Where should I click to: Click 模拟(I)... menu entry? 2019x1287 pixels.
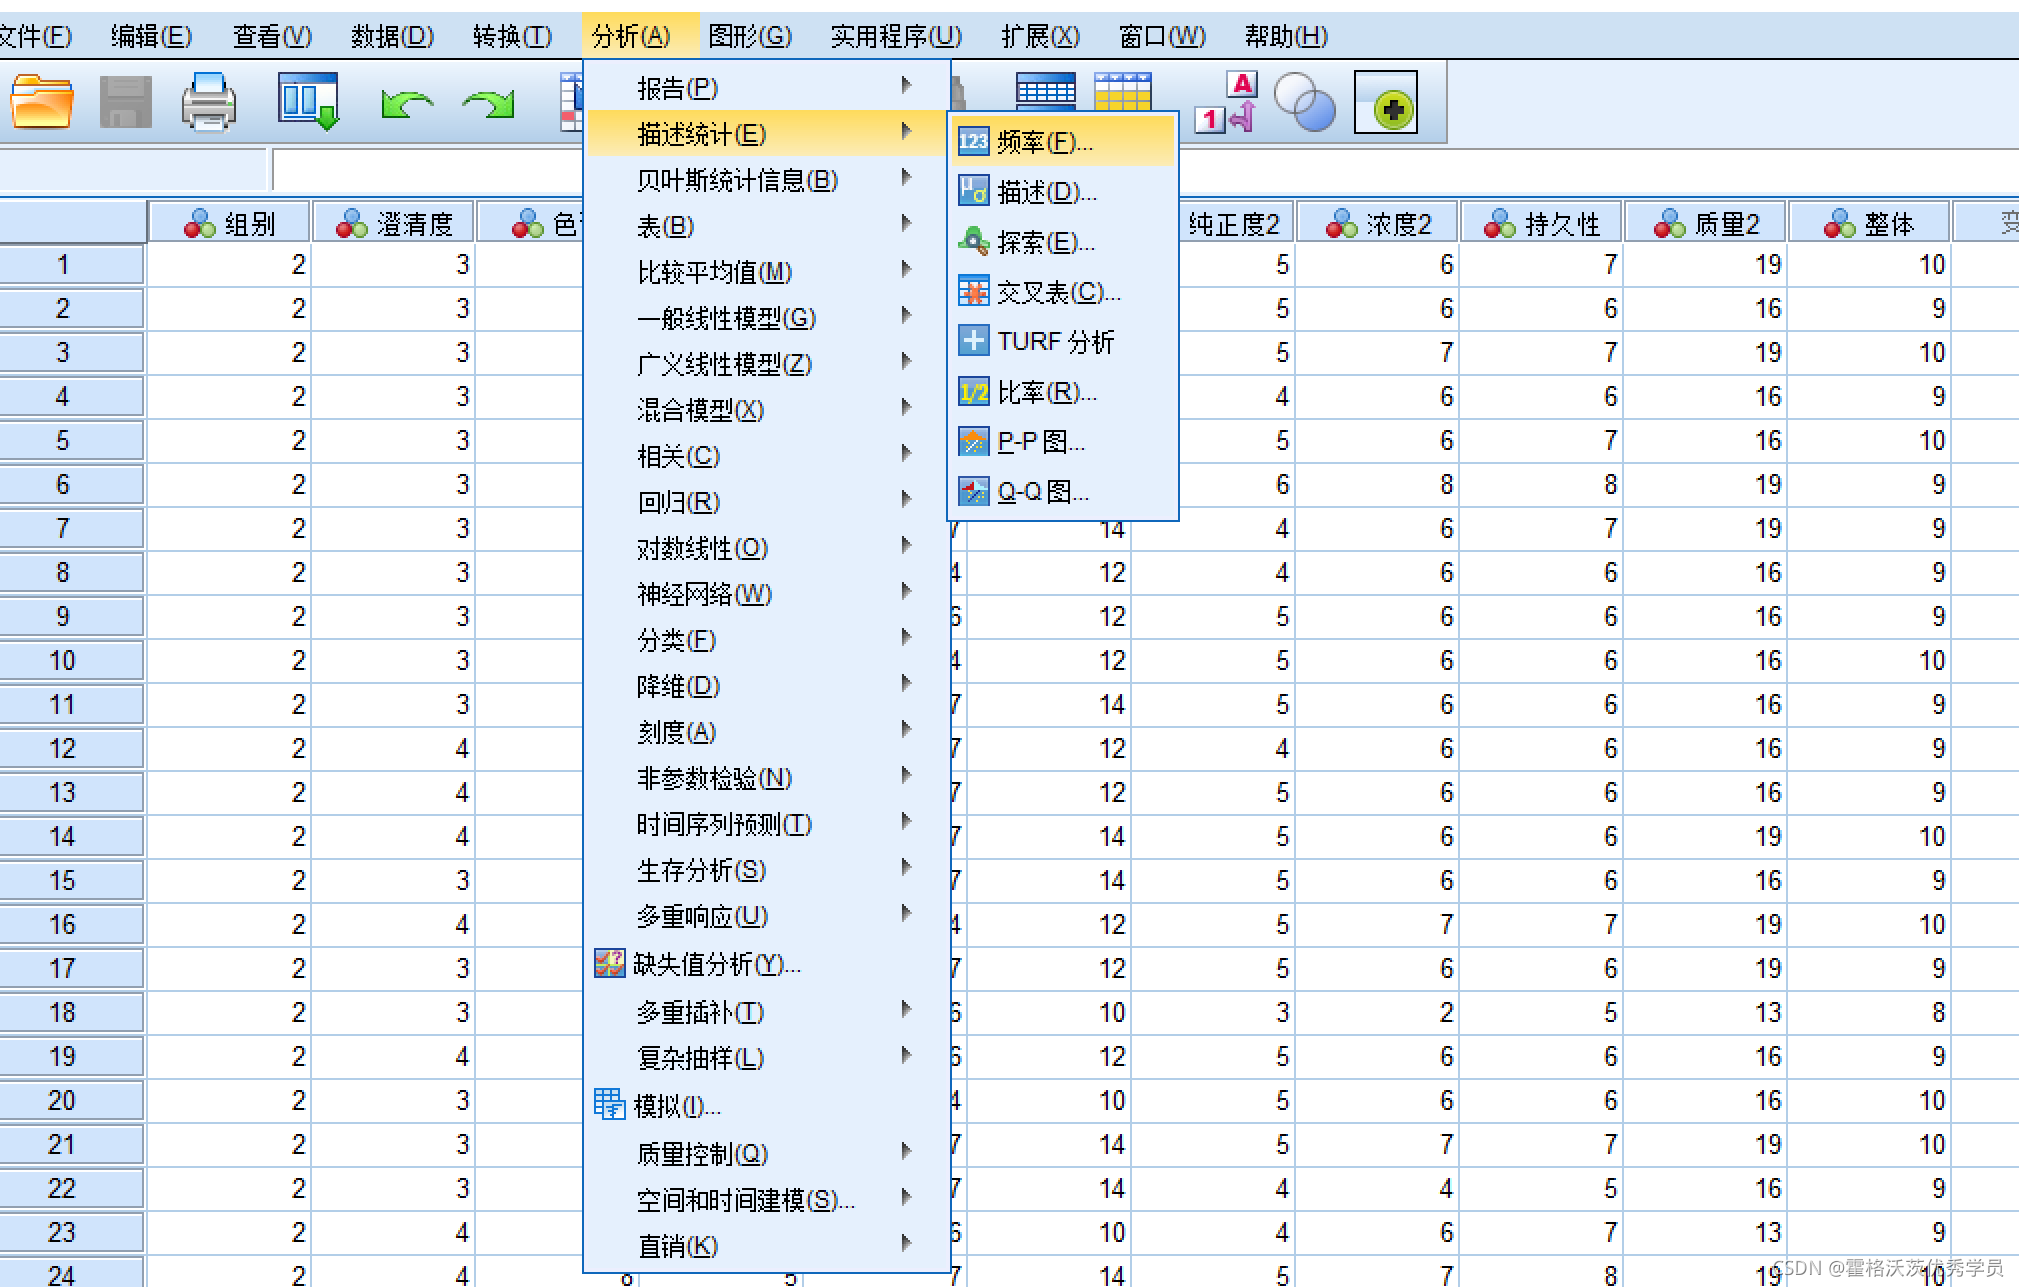[676, 1106]
